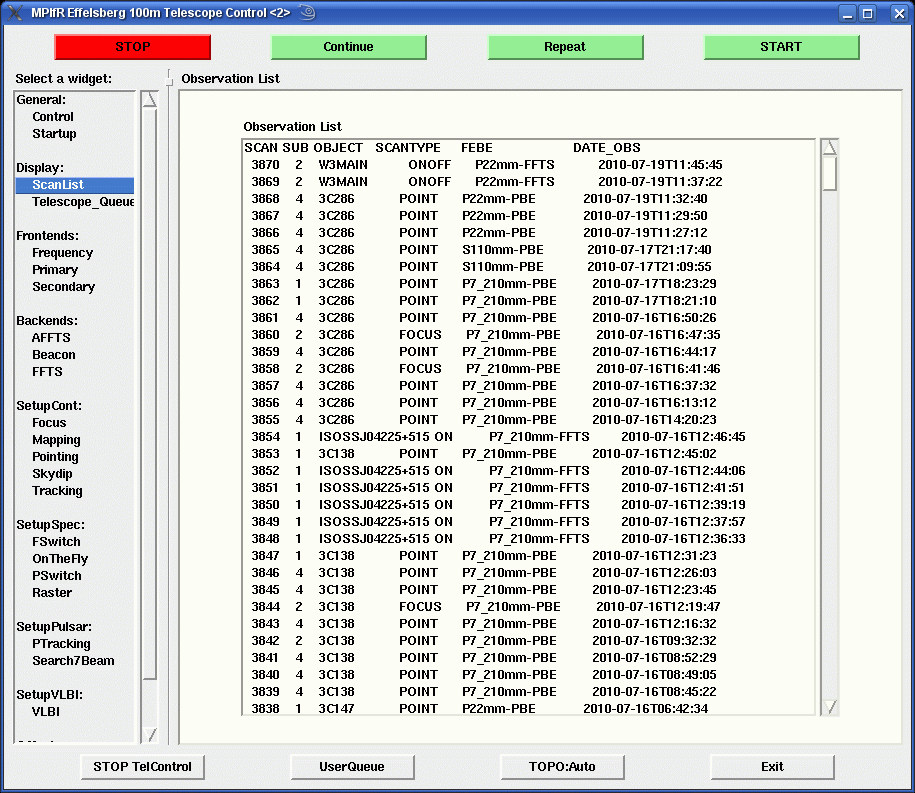
Task: Open the AFFTS backend widget
Action: point(51,338)
